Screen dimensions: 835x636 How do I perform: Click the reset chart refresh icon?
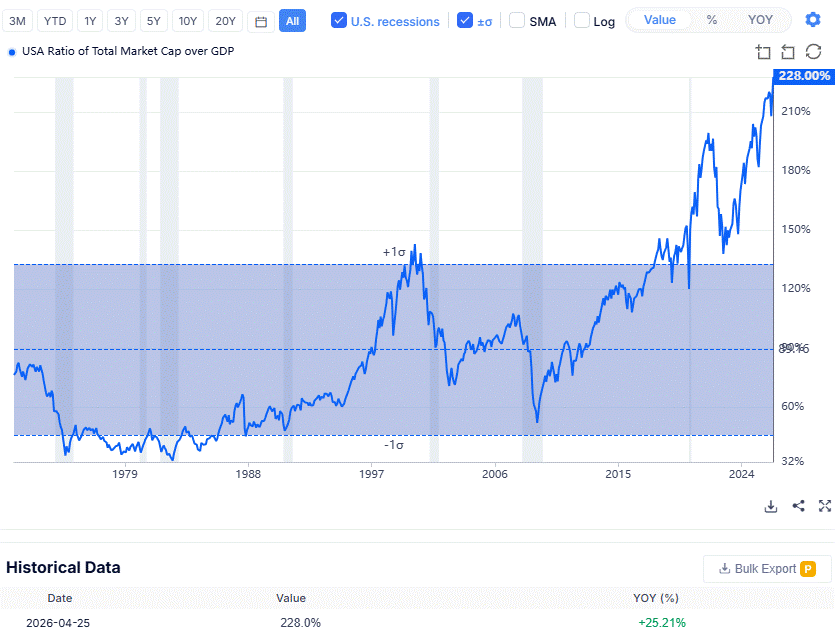[812, 52]
